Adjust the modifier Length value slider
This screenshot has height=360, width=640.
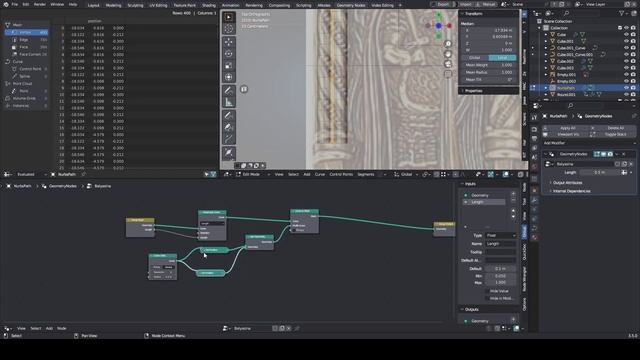coord(600,173)
